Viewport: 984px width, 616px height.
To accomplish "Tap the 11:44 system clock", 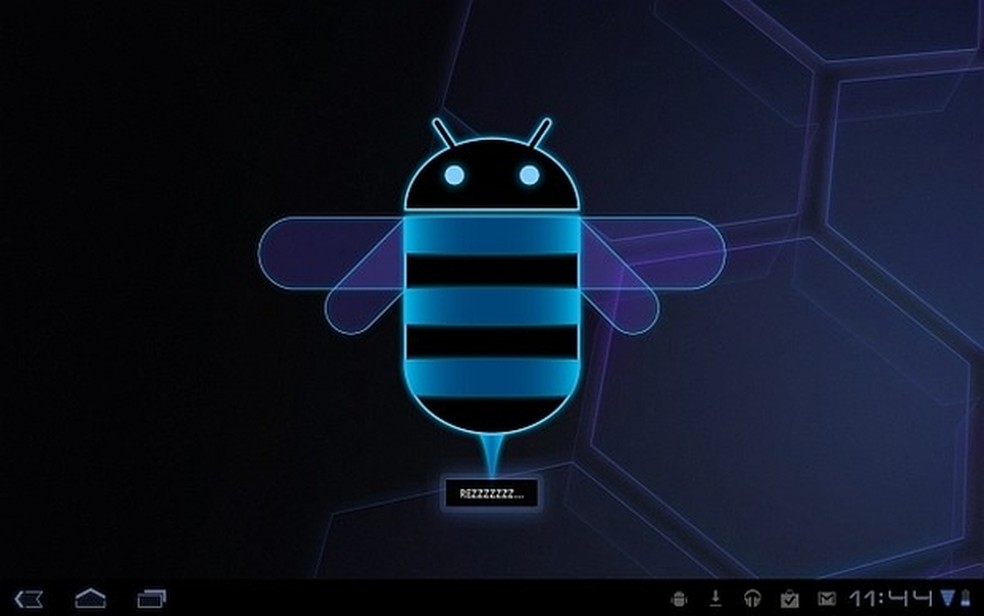I will (x=891, y=598).
